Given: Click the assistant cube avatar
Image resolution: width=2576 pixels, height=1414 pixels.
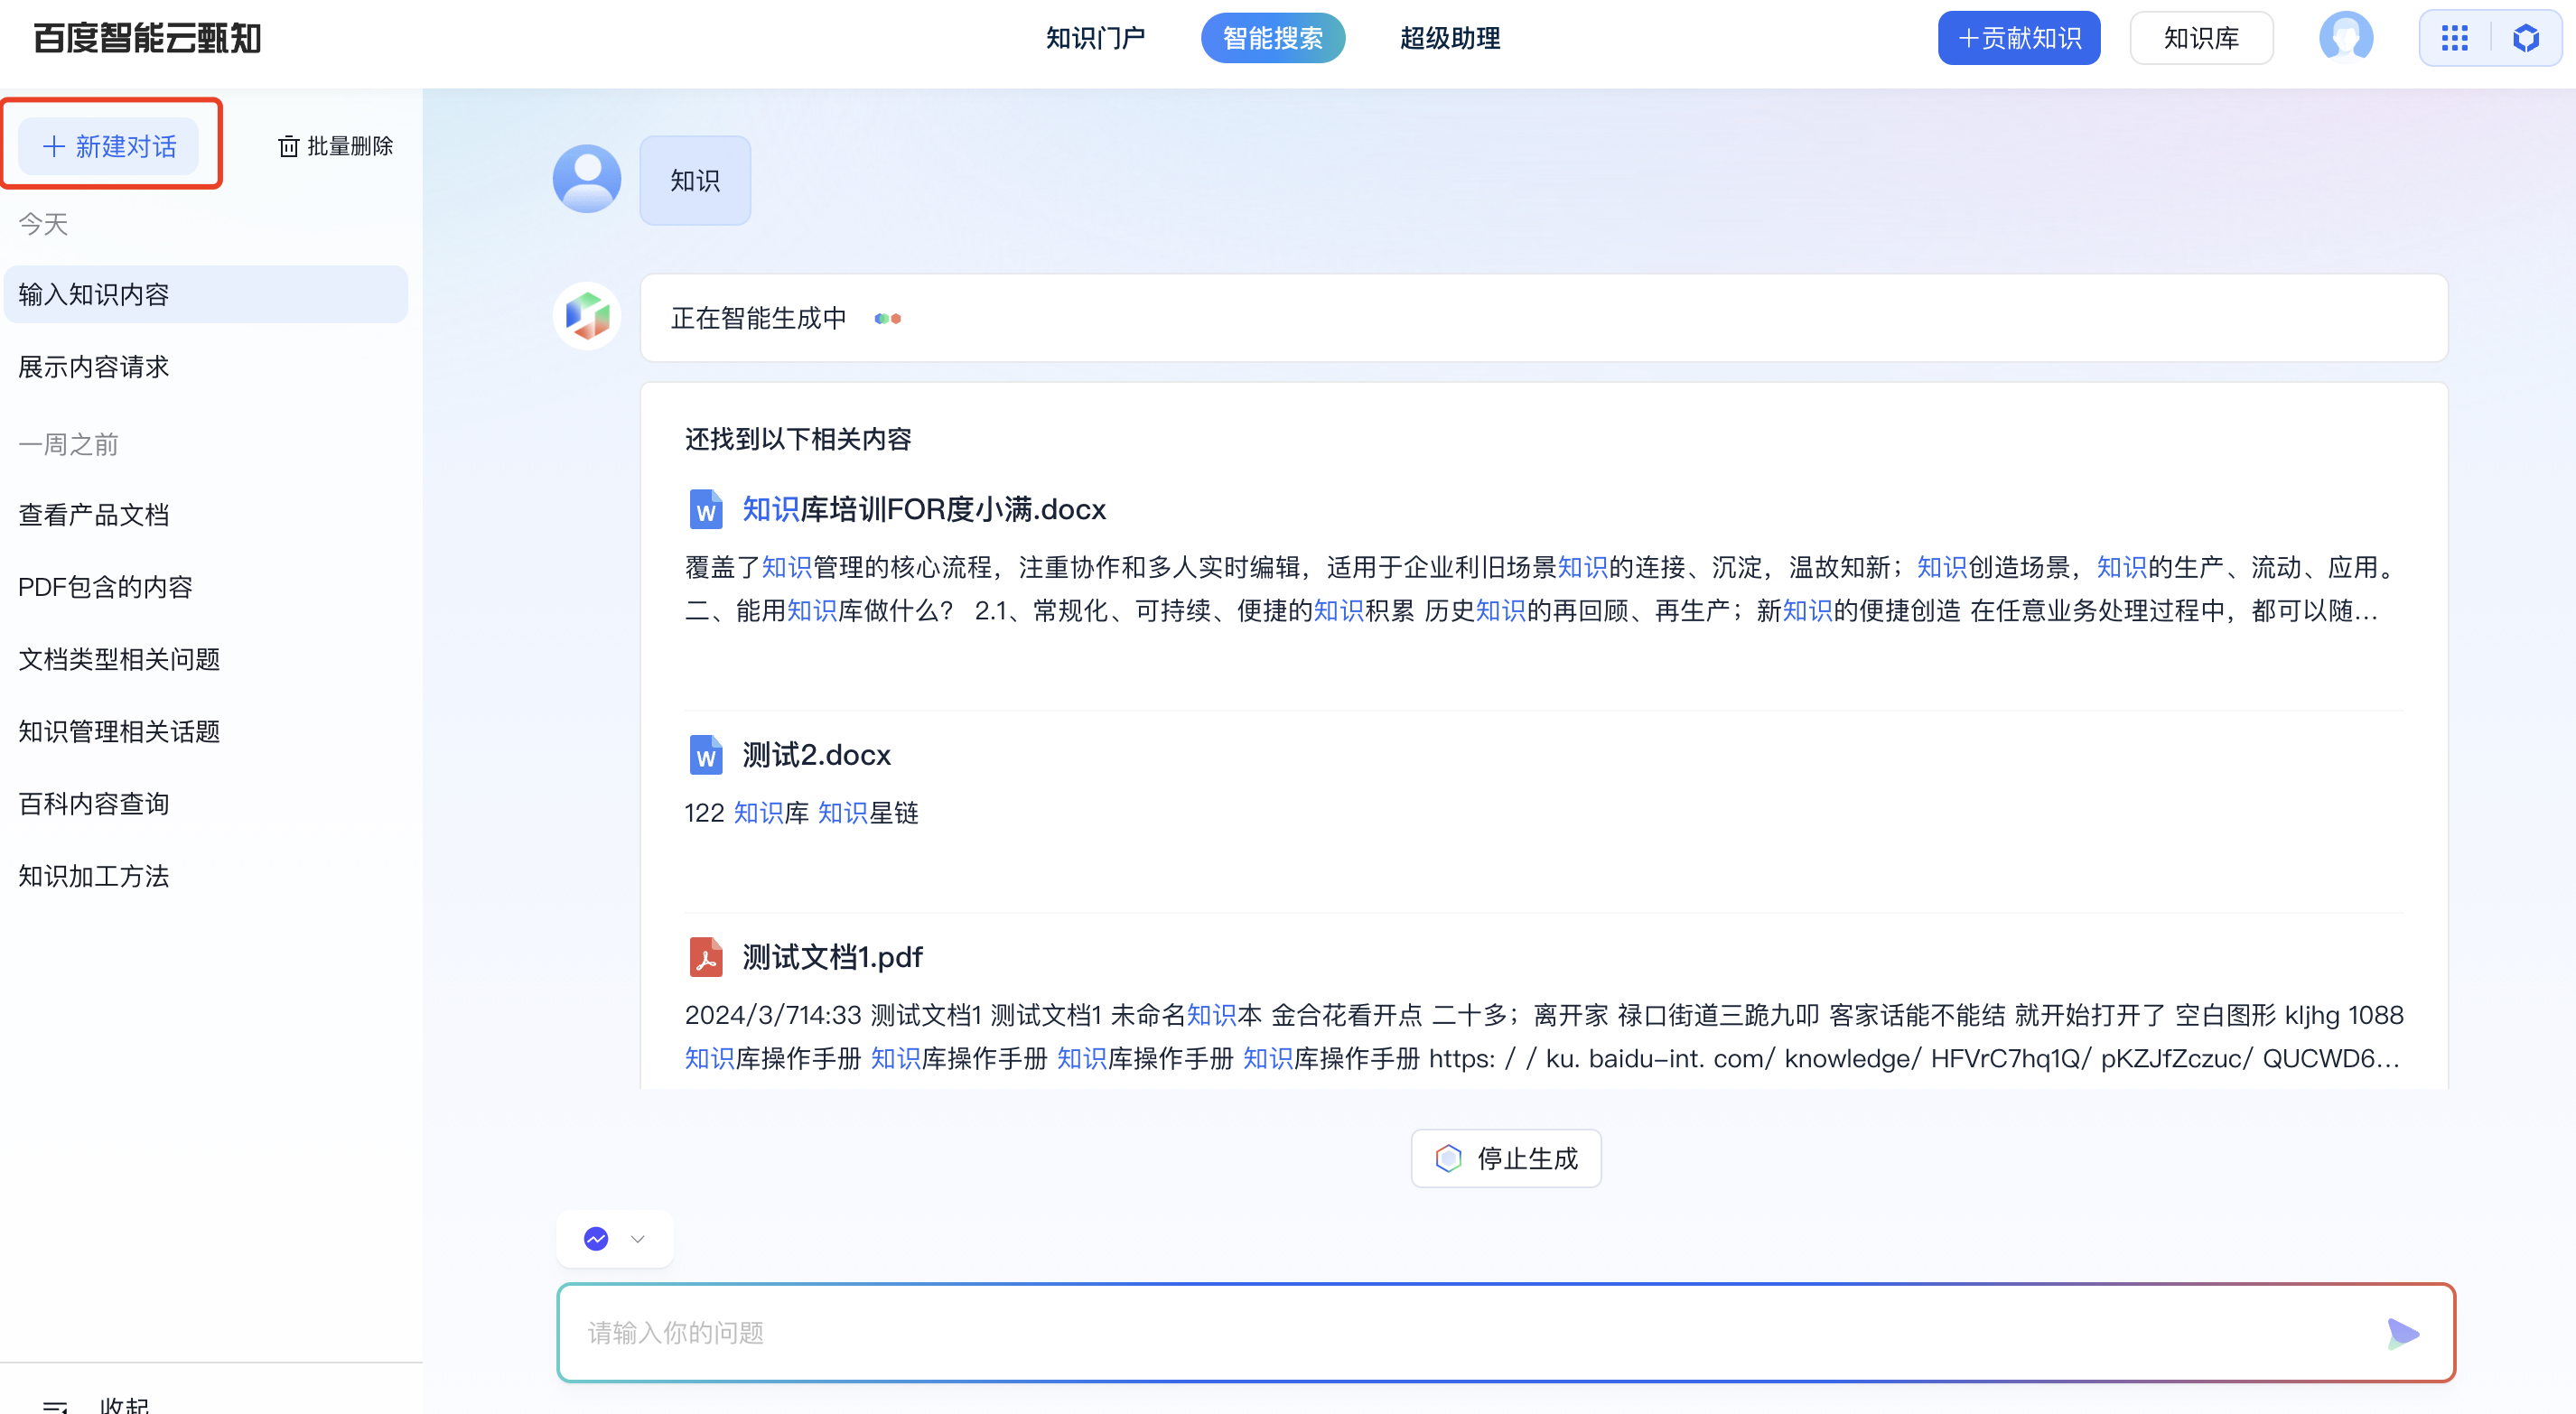Looking at the screenshot, I should 587,316.
